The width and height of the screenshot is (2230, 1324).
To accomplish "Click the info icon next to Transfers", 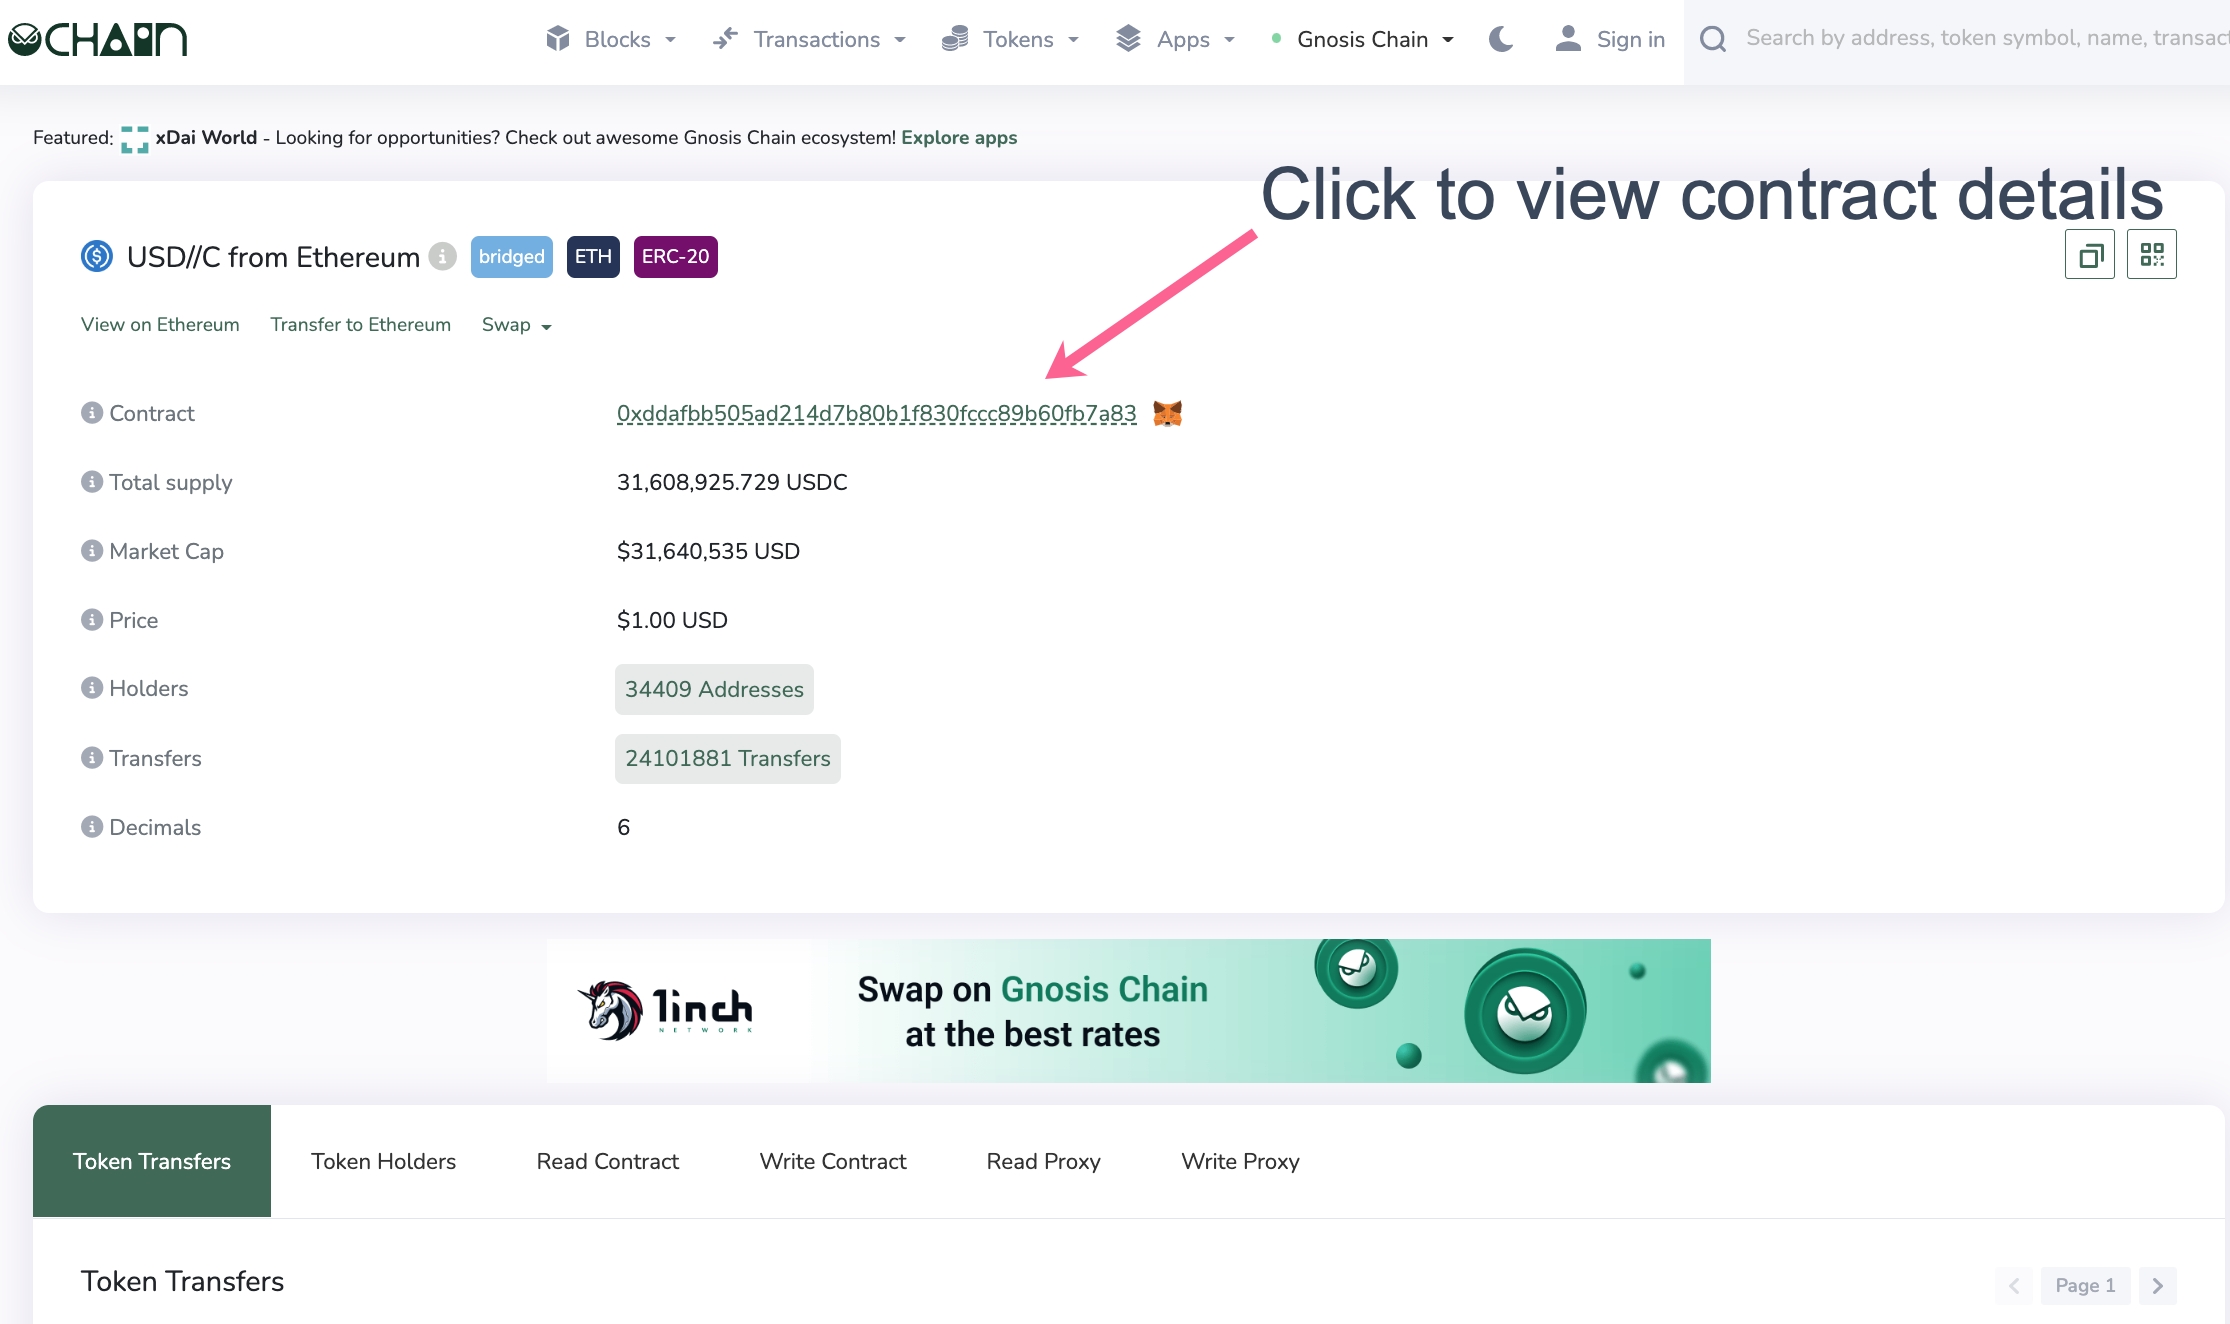I will click(x=92, y=758).
